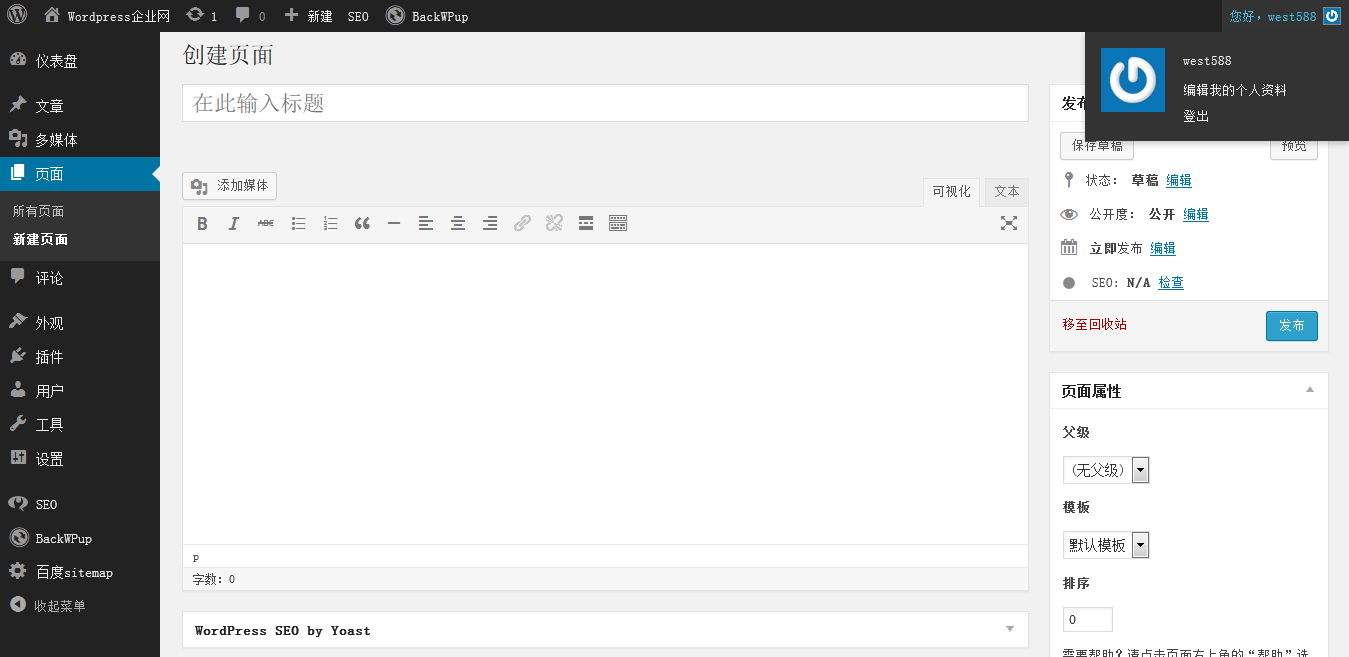This screenshot has width=1349, height=657.
Task: Open the 新建 menu in admin bar
Action: (308, 16)
